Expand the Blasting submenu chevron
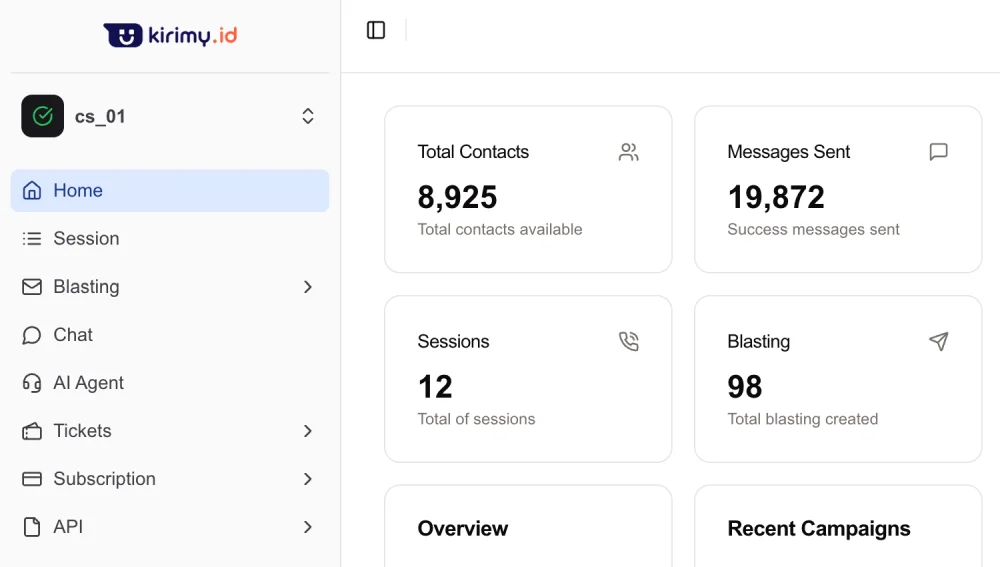This screenshot has width=1000, height=567. point(308,287)
